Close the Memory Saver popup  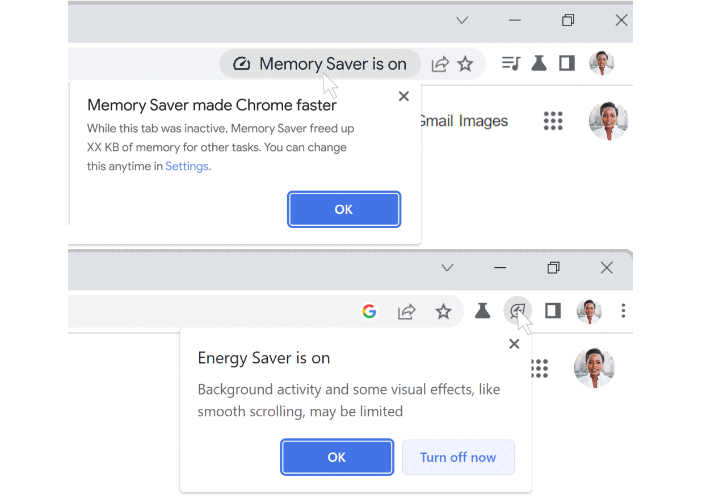(x=403, y=96)
